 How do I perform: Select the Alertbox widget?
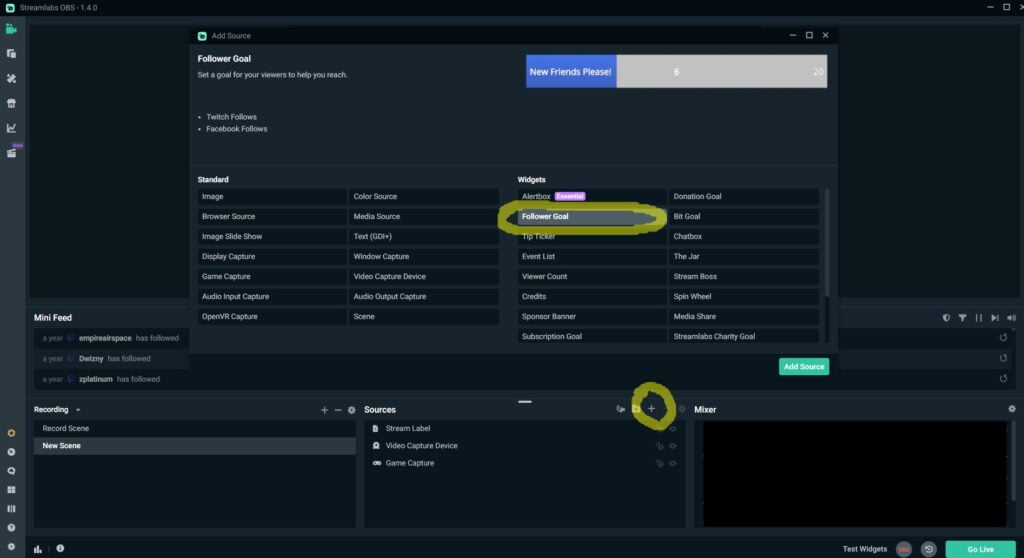[592, 196]
